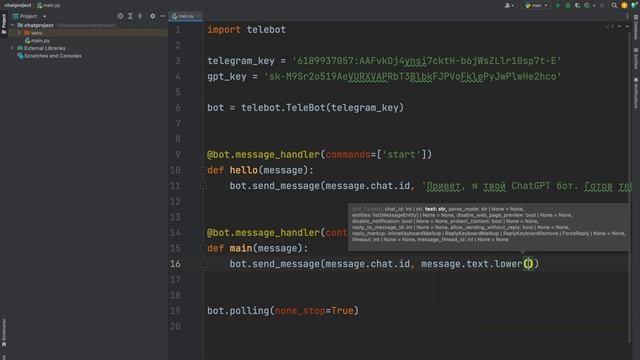640x360 pixels.
Task: Select opened file target icon in Project panel
Action: (120, 16)
